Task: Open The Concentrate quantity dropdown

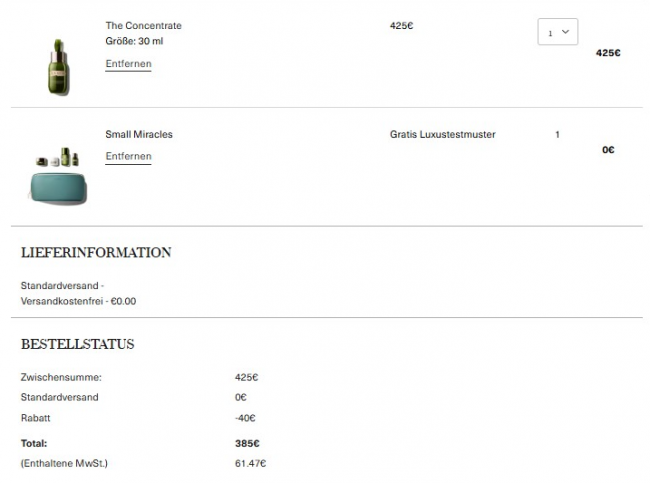Action: [x=557, y=33]
